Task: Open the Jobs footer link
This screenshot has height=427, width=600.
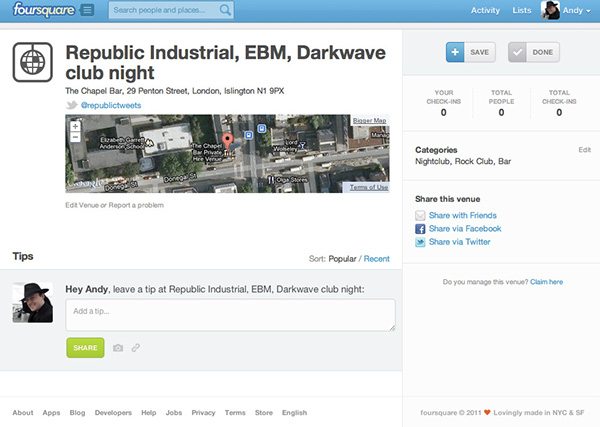Action: (174, 413)
